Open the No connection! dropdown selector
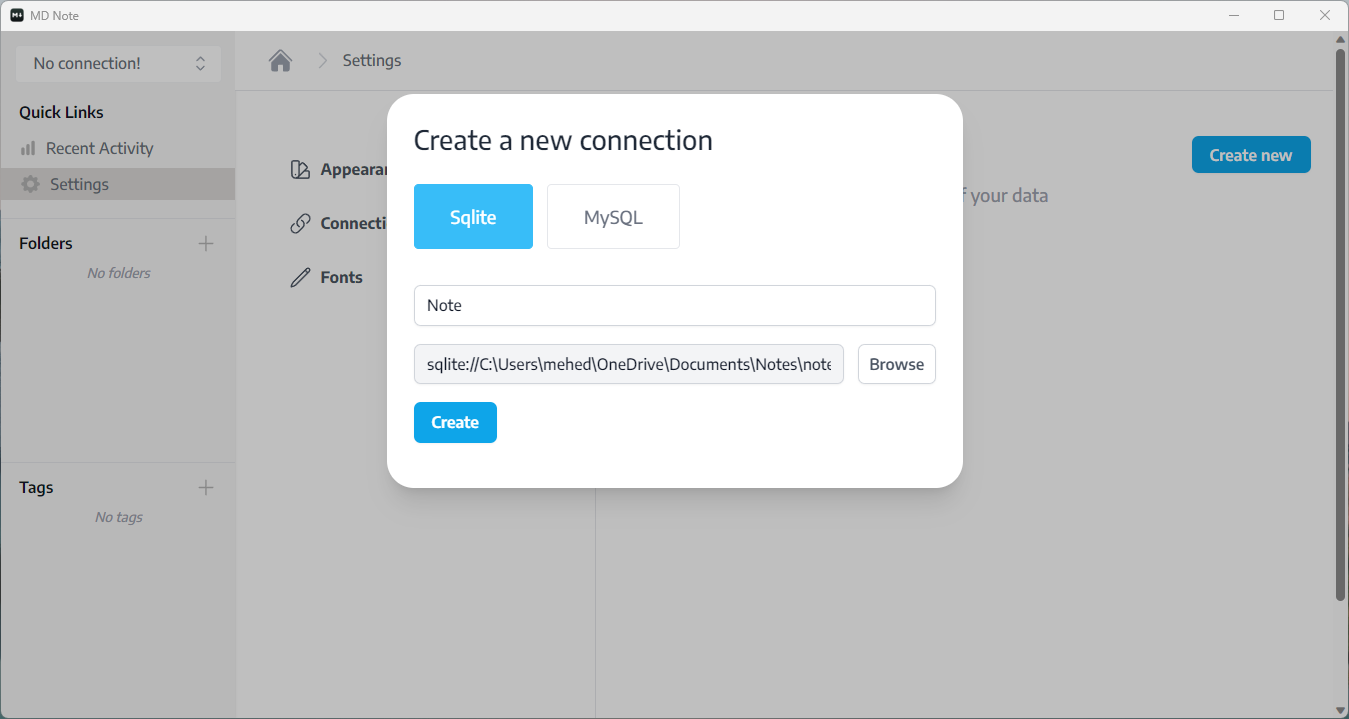 tap(118, 63)
